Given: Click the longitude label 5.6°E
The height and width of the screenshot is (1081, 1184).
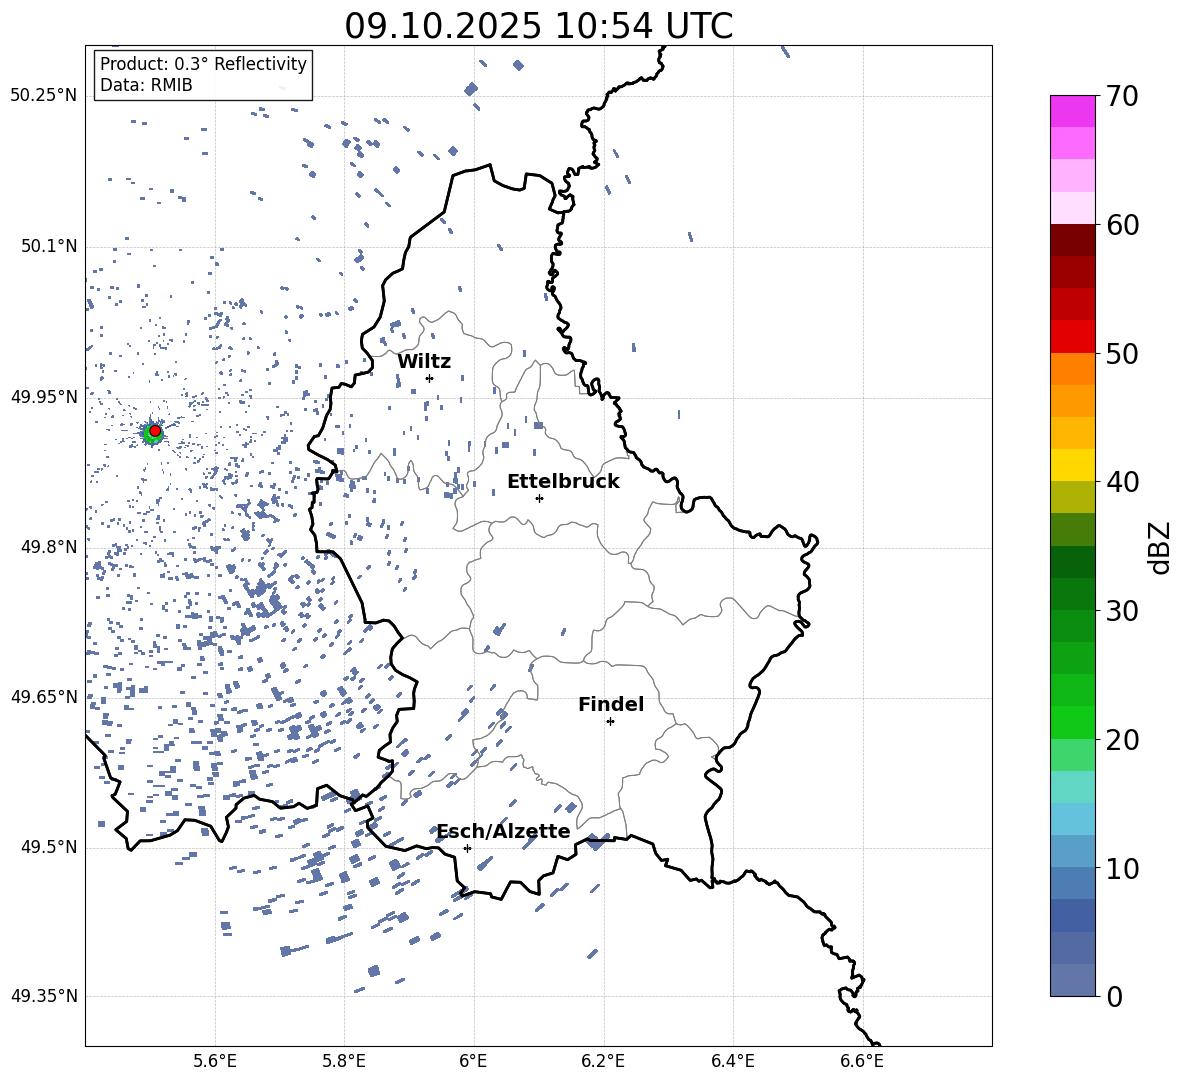Looking at the screenshot, I should [215, 1061].
